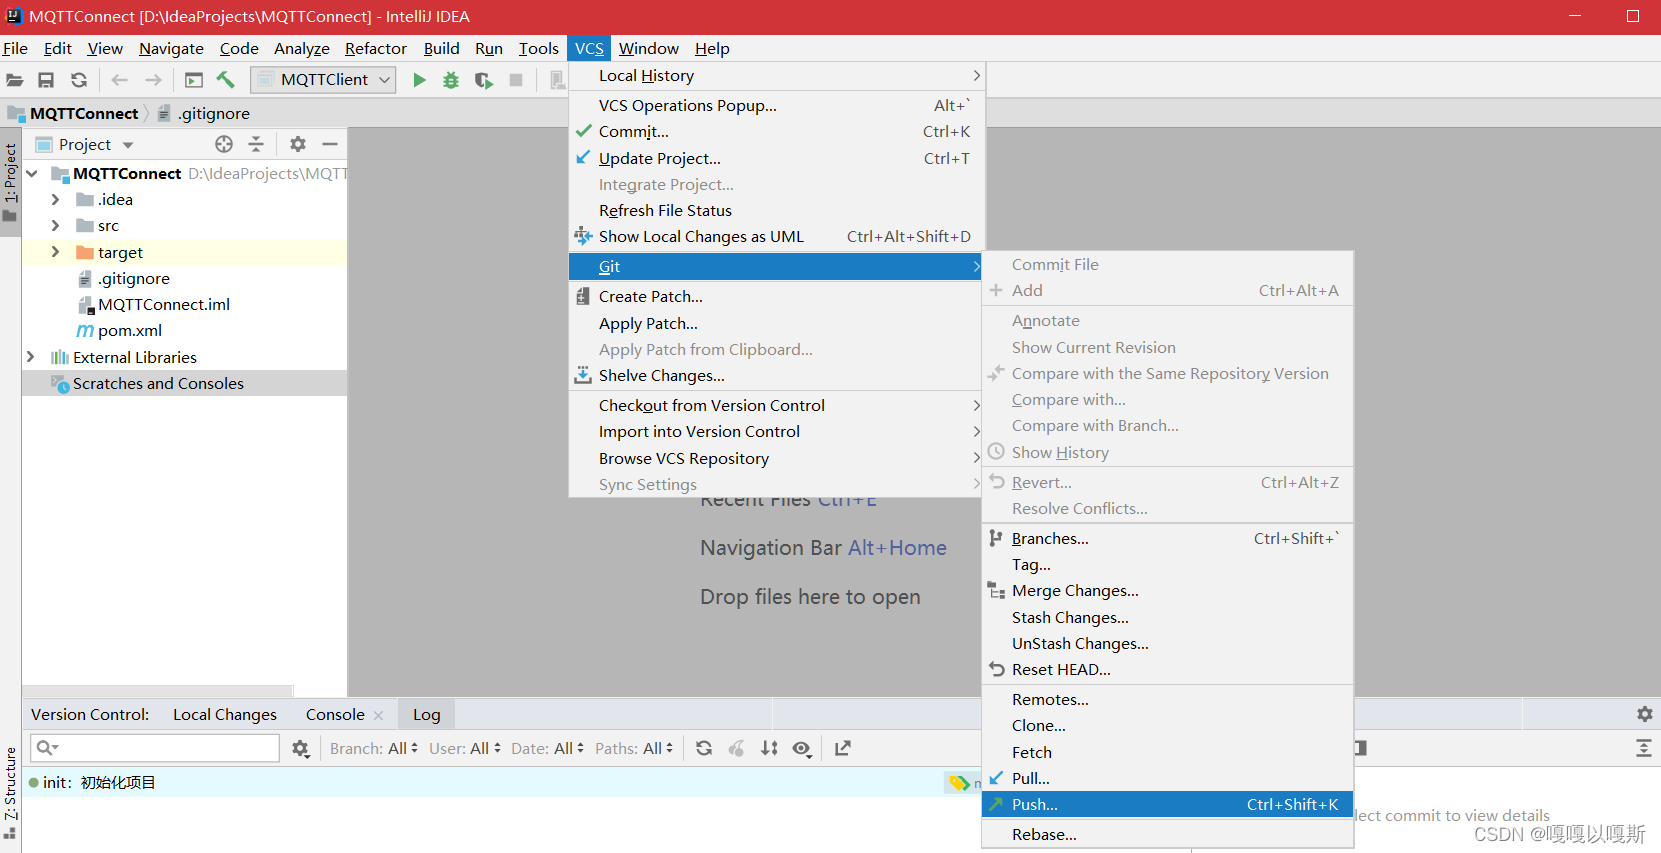Open Local History submenu
This screenshot has width=1661, height=853.
coord(777,76)
